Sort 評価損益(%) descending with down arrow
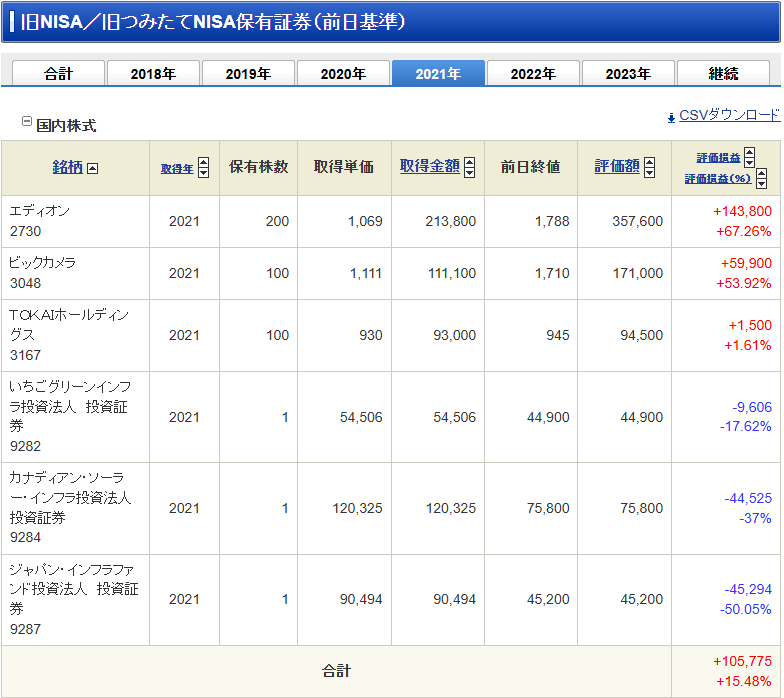The width and height of the screenshot is (784, 698). tap(762, 183)
